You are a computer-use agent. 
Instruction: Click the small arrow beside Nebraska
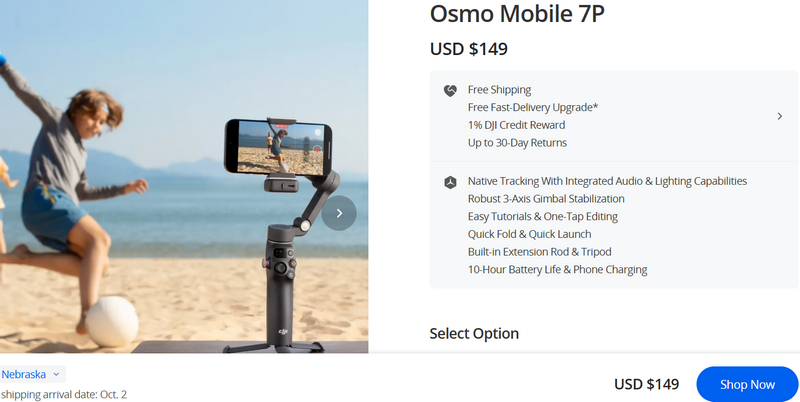click(56, 374)
